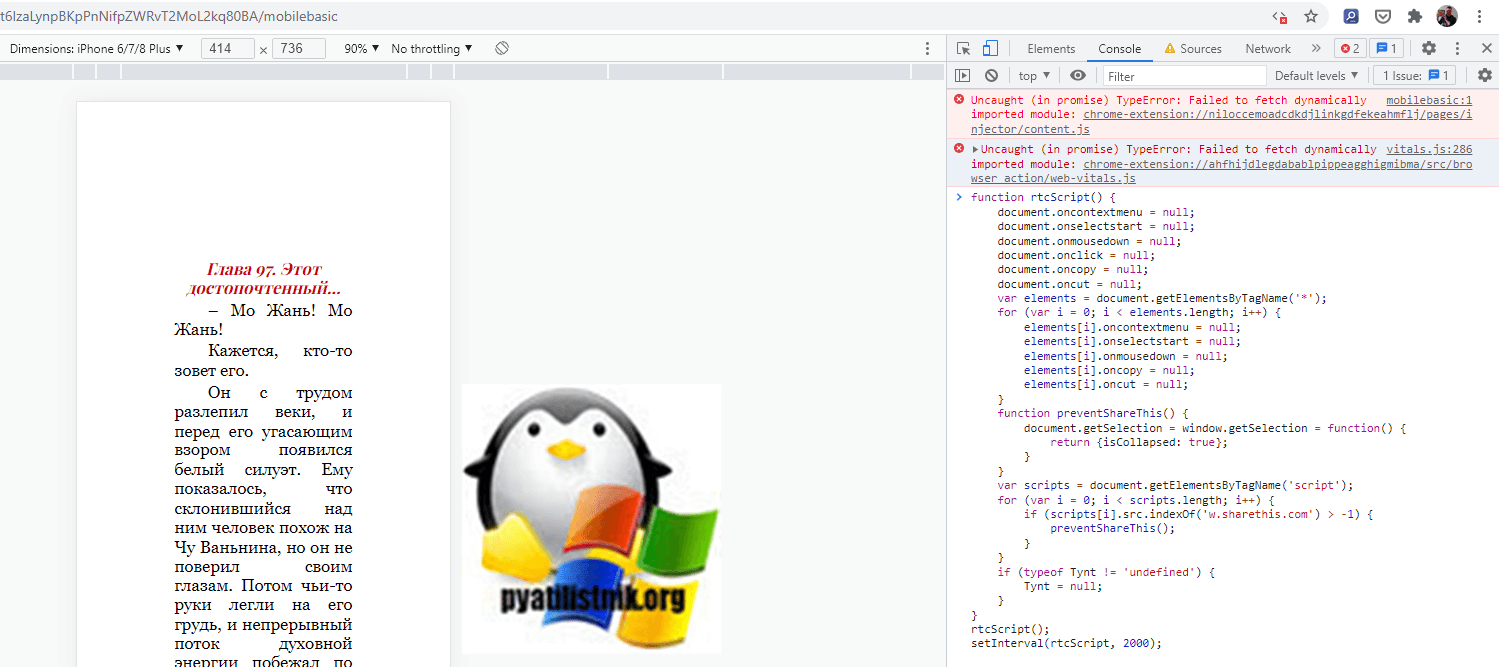Image resolution: width=1499 pixels, height=667 pixels.
Task: Open the 90% zoom dropdown
Action: (361, 48)
